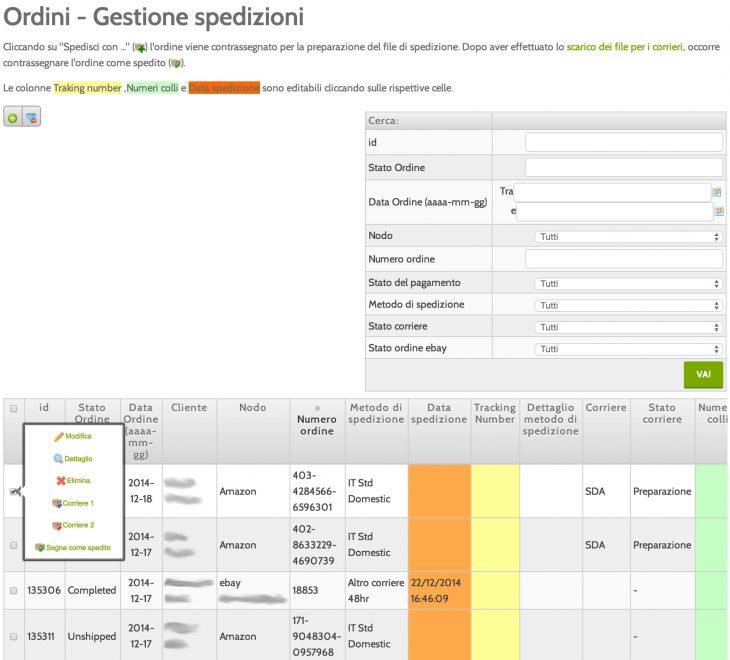Click SDA courier in the 2014-12-18 row

(x=595, y=491)
